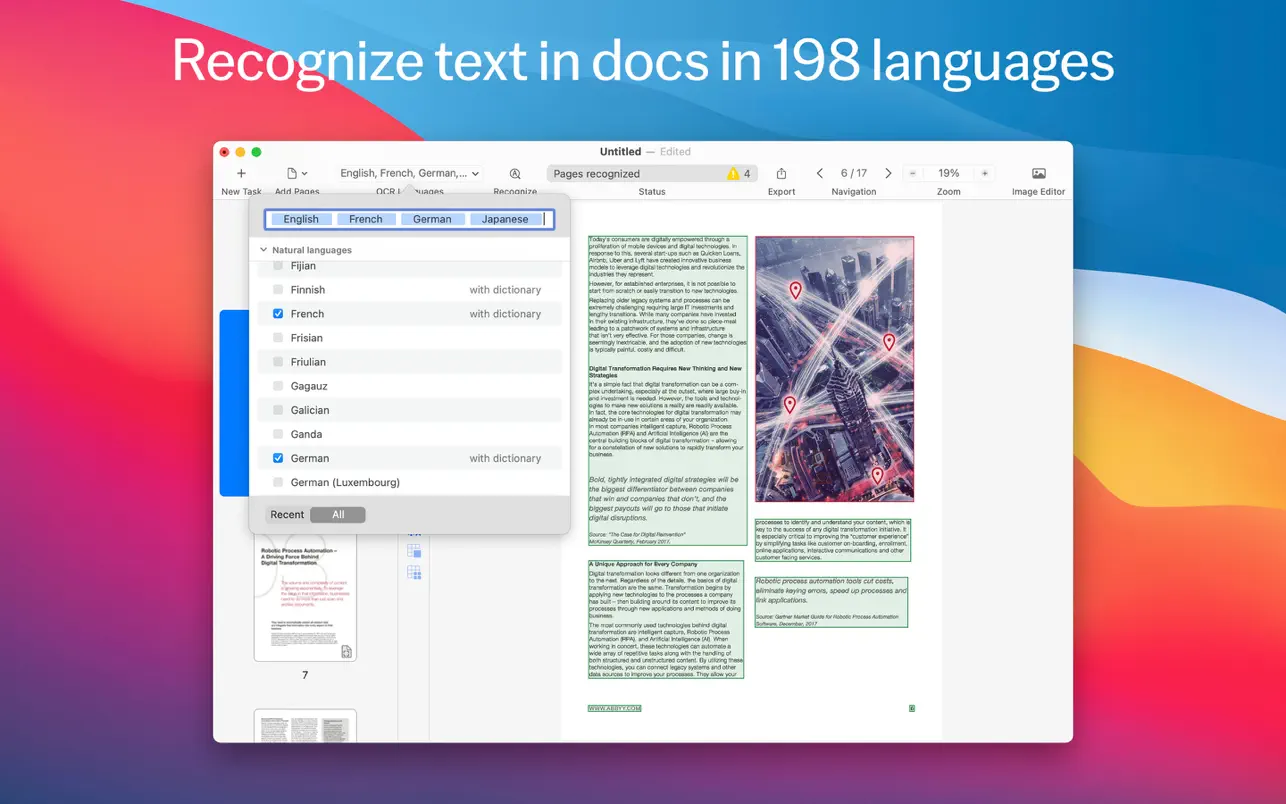Open the OCR languages dropdown
This screenshot has width=1286, height=804.
(x=409, y=173)
